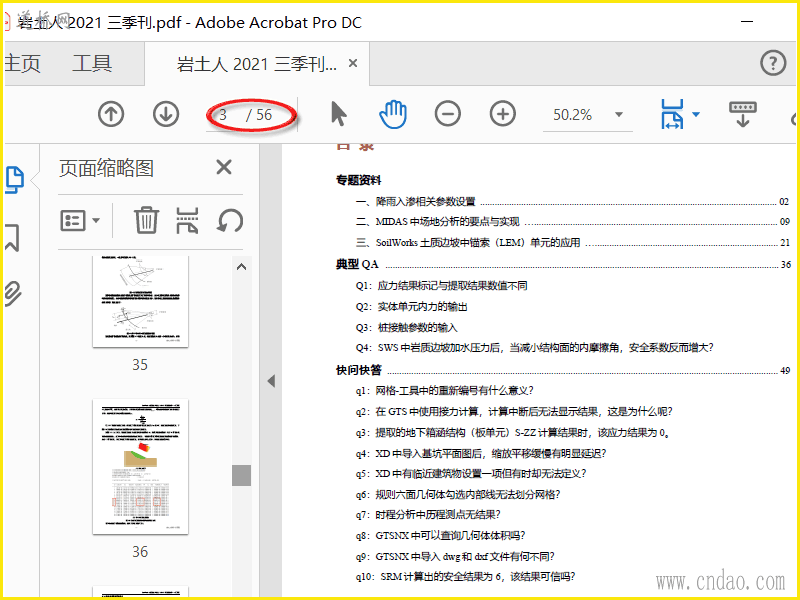Click q1: 网格-工具中的重新编号有什么意义
This screenshot has width=800, height=600.
(444, 390)
